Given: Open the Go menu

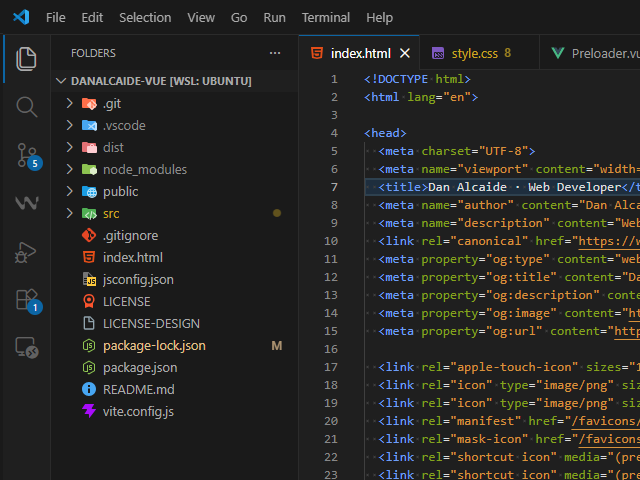Looking at the screenshot, I should coord(239,18).
